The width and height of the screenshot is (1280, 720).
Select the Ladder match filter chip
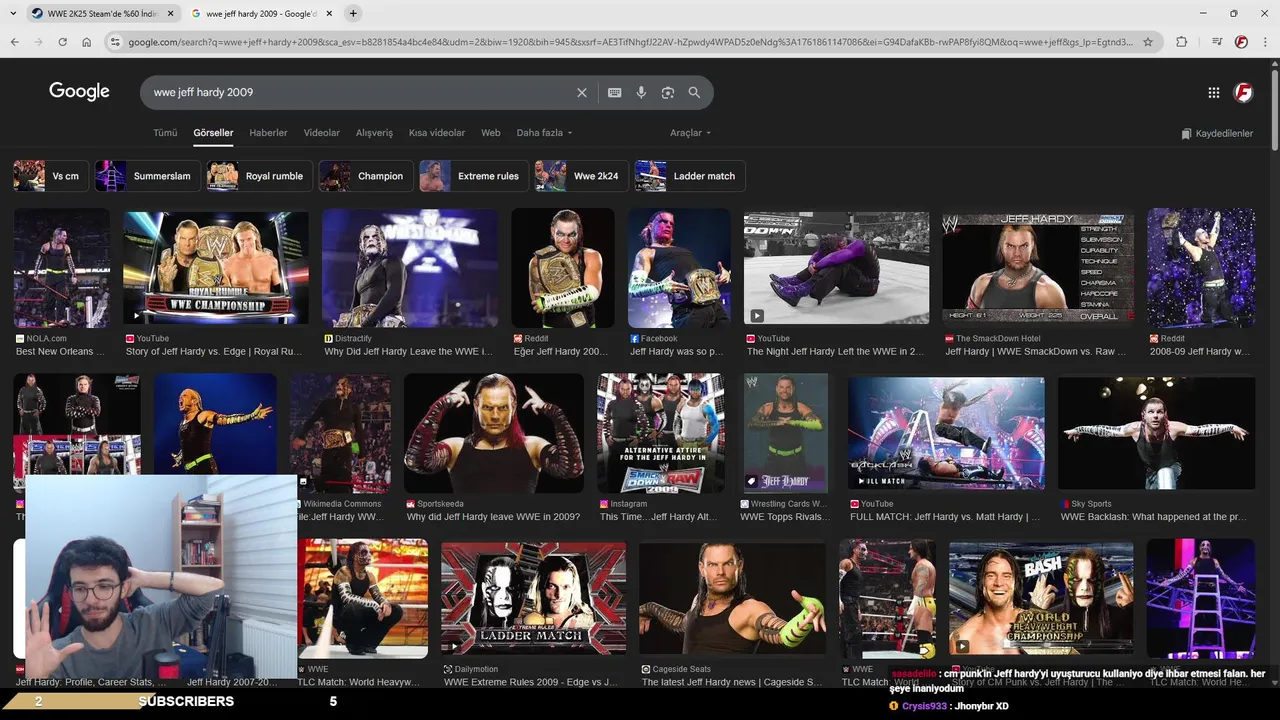[x=690, y=176]
